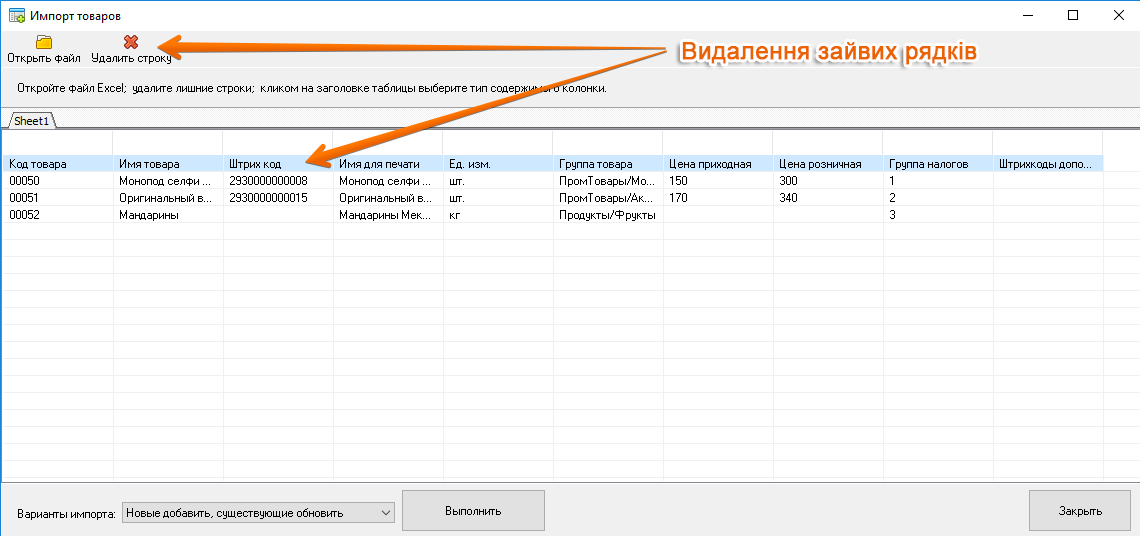The image size is (1140, 536).
Task: Click the Мандарины Мек... print name cell
Action: coord(388,215)
